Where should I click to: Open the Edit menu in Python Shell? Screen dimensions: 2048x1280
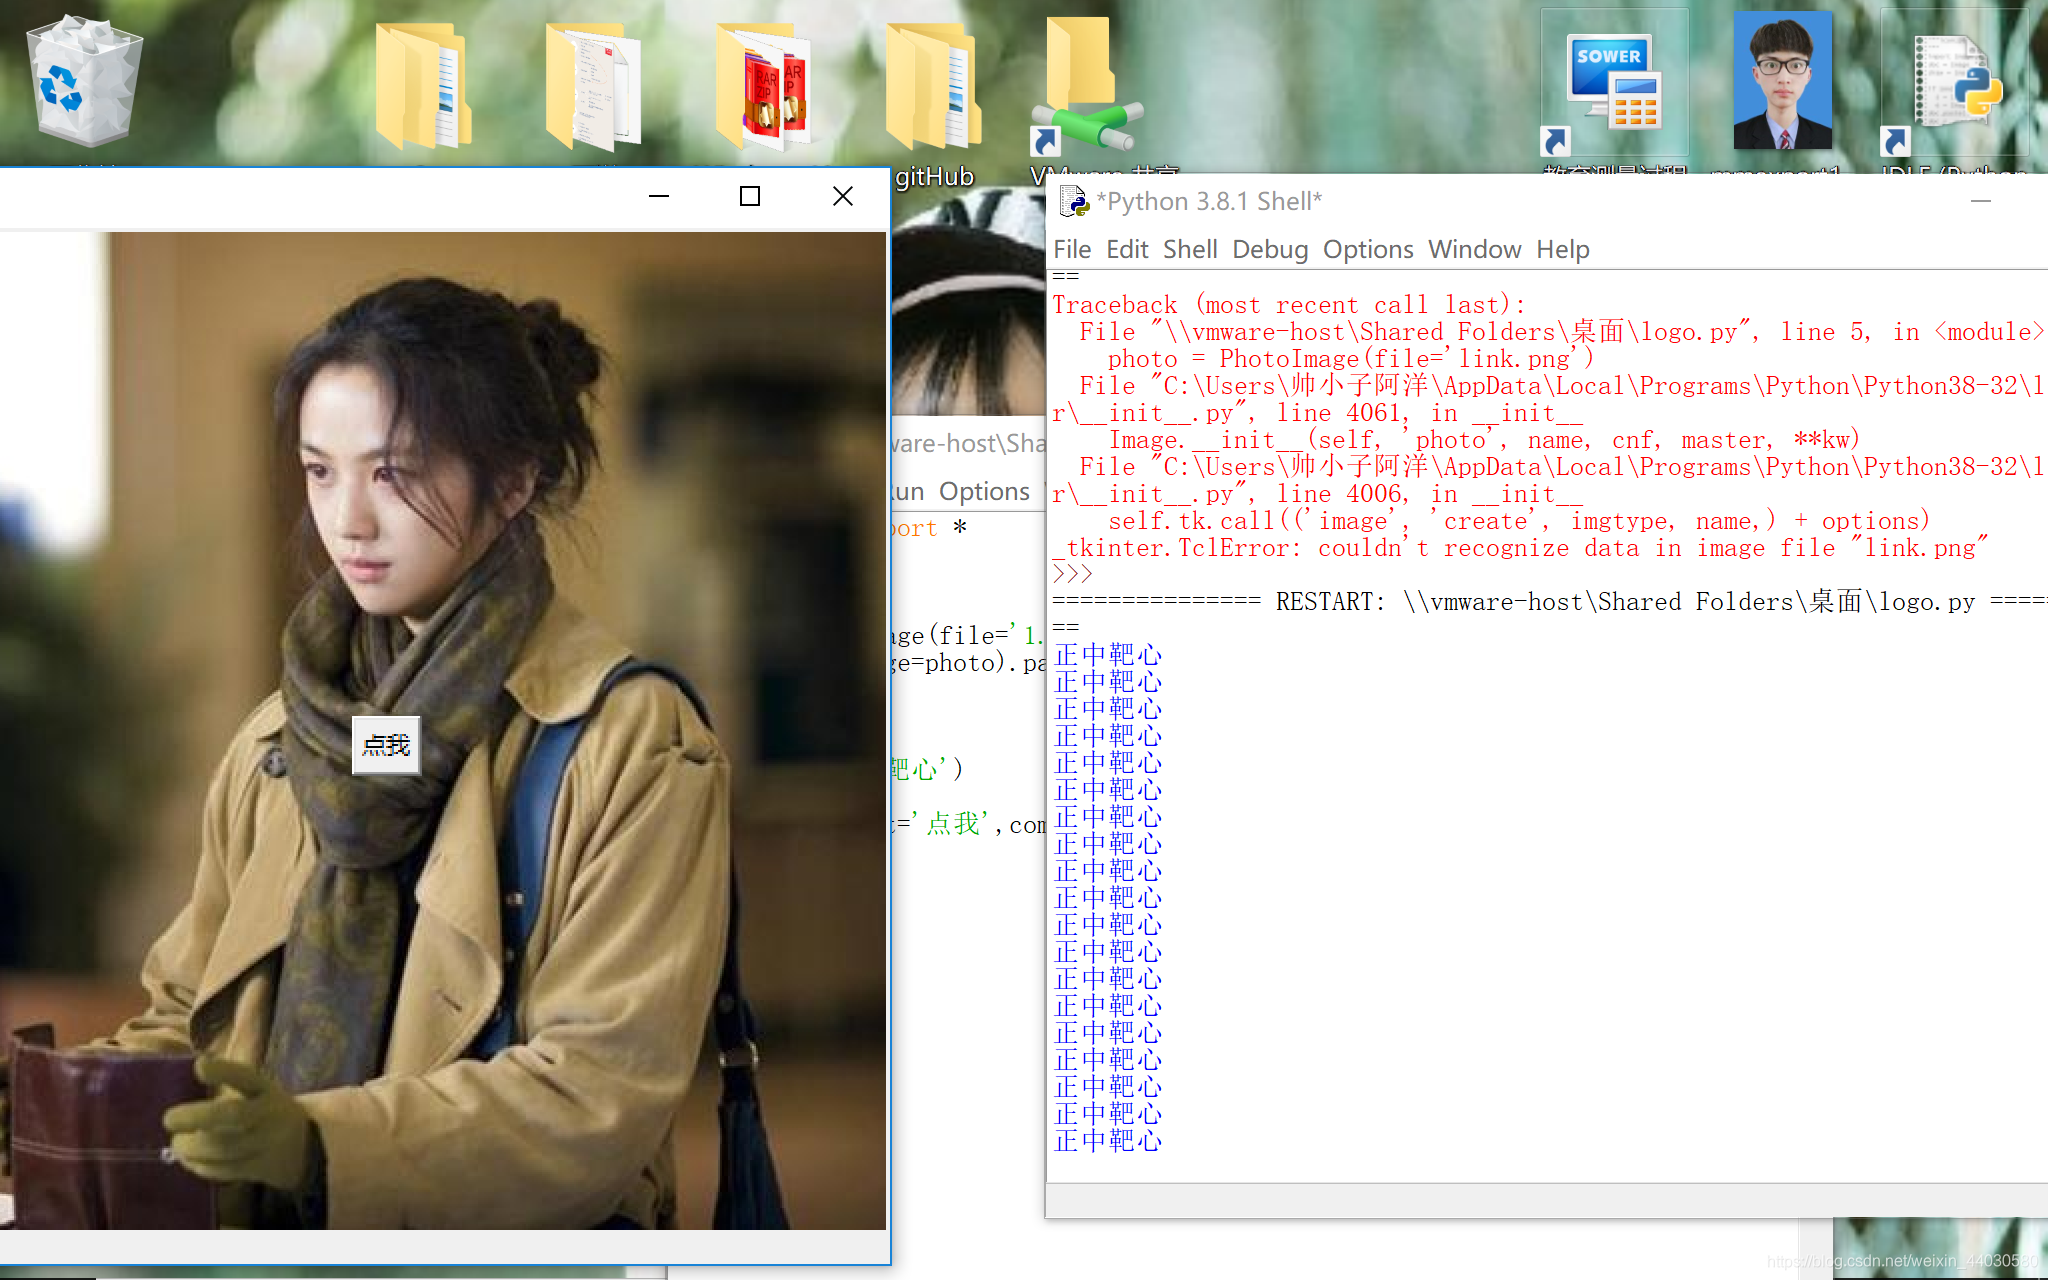pyautogui.click(x=1126, y=249)
